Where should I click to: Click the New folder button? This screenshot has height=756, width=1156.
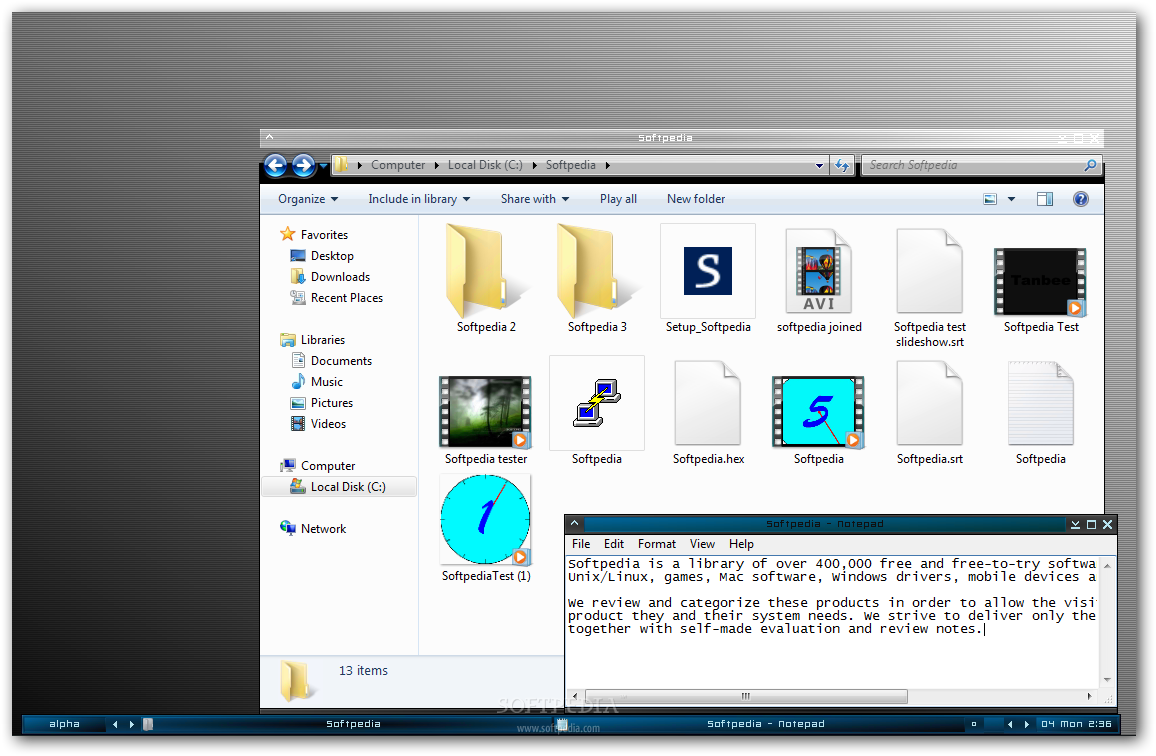[x=696, y=199]
